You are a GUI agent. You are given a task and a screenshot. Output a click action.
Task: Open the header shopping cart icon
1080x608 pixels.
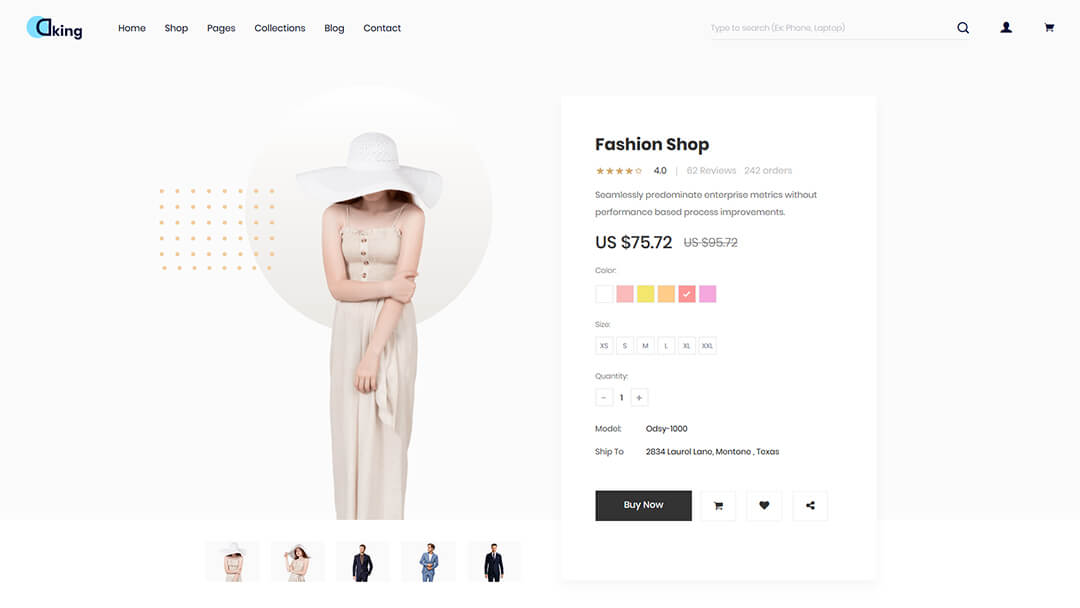click(1049, 28)
